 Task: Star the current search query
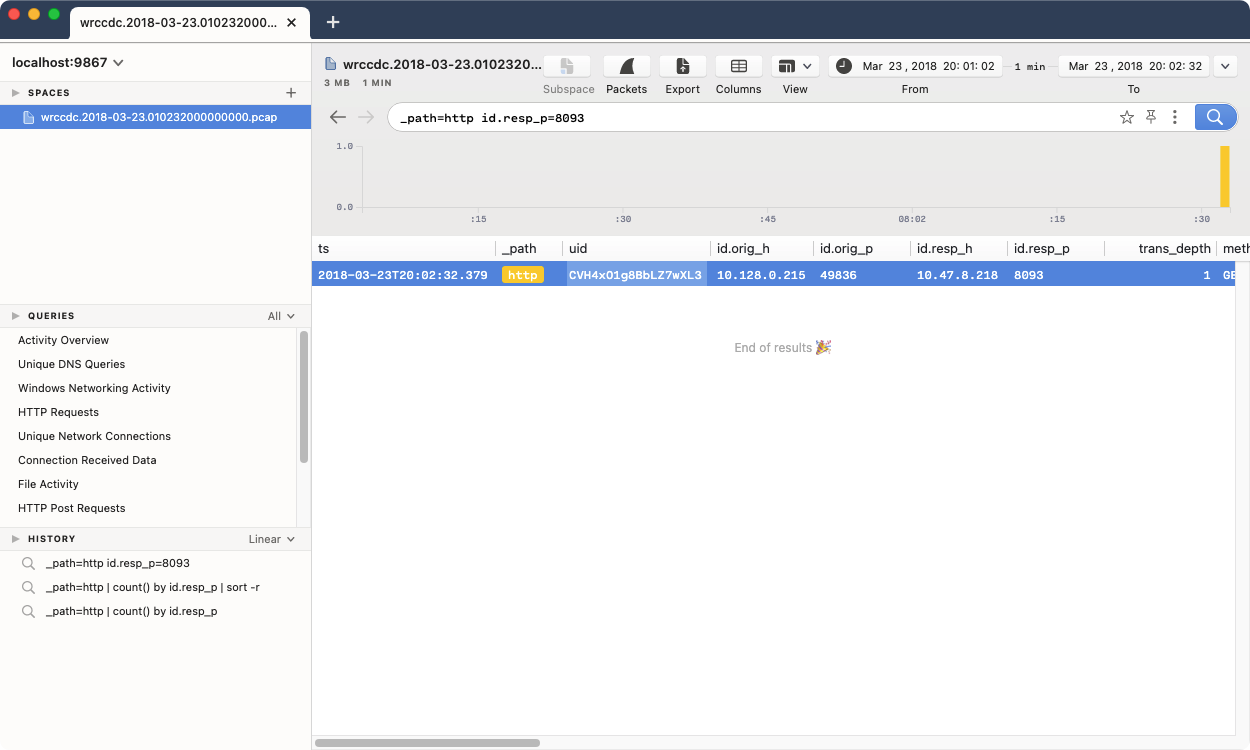[x=1127, y=117]
